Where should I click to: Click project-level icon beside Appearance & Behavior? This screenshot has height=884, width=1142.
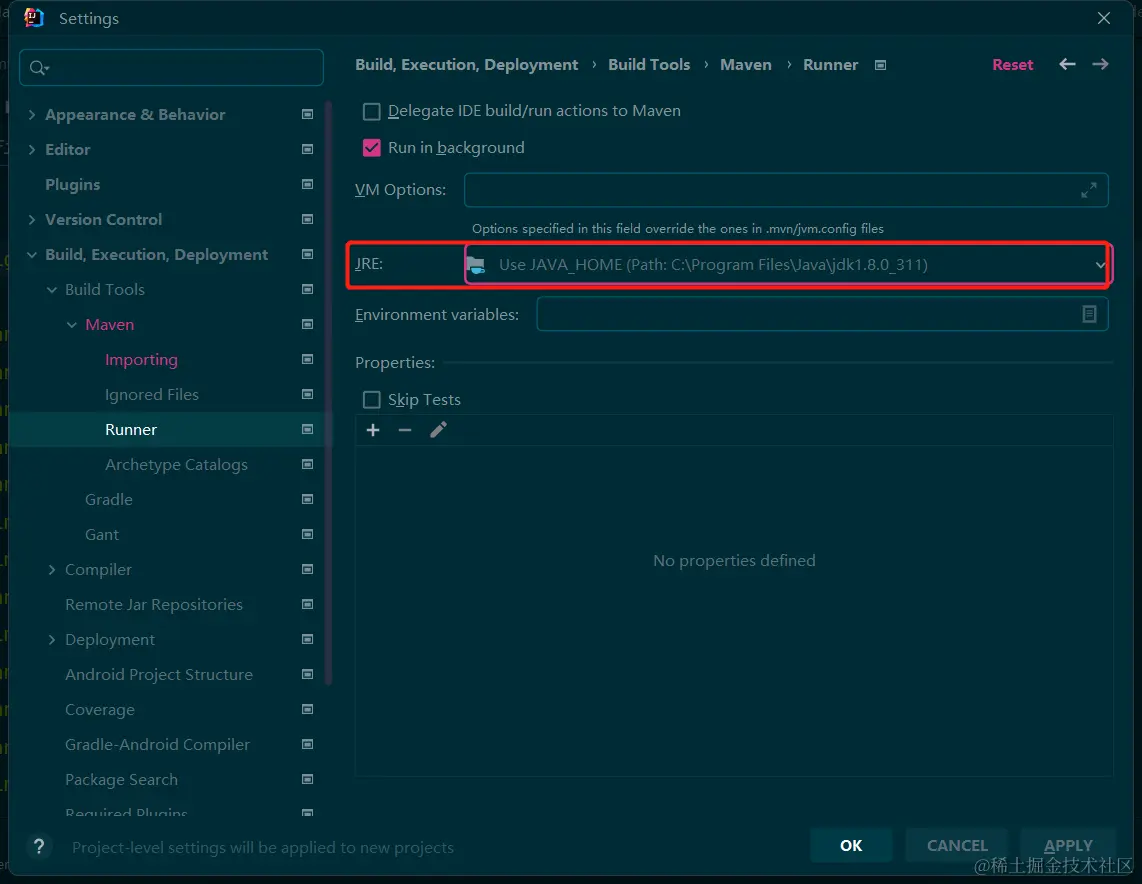pos(307,114)
